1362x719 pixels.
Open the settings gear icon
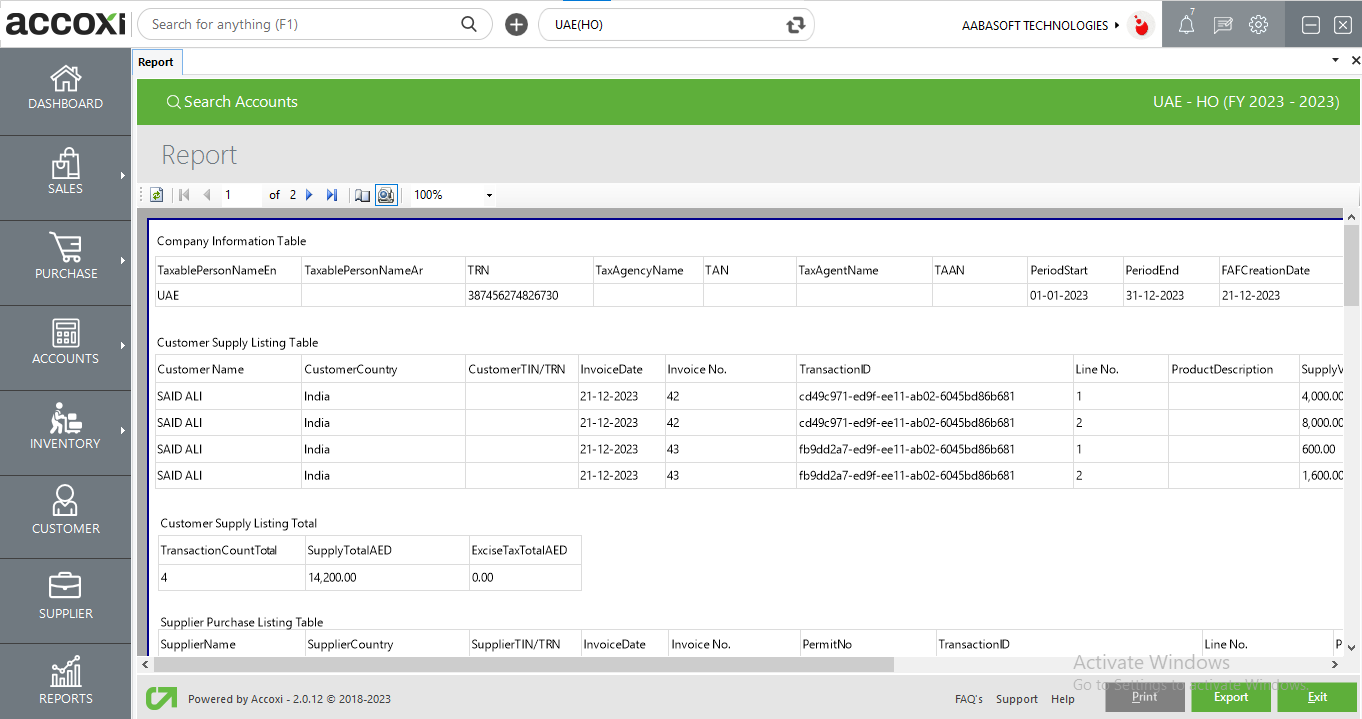[x=1258, y=25]
